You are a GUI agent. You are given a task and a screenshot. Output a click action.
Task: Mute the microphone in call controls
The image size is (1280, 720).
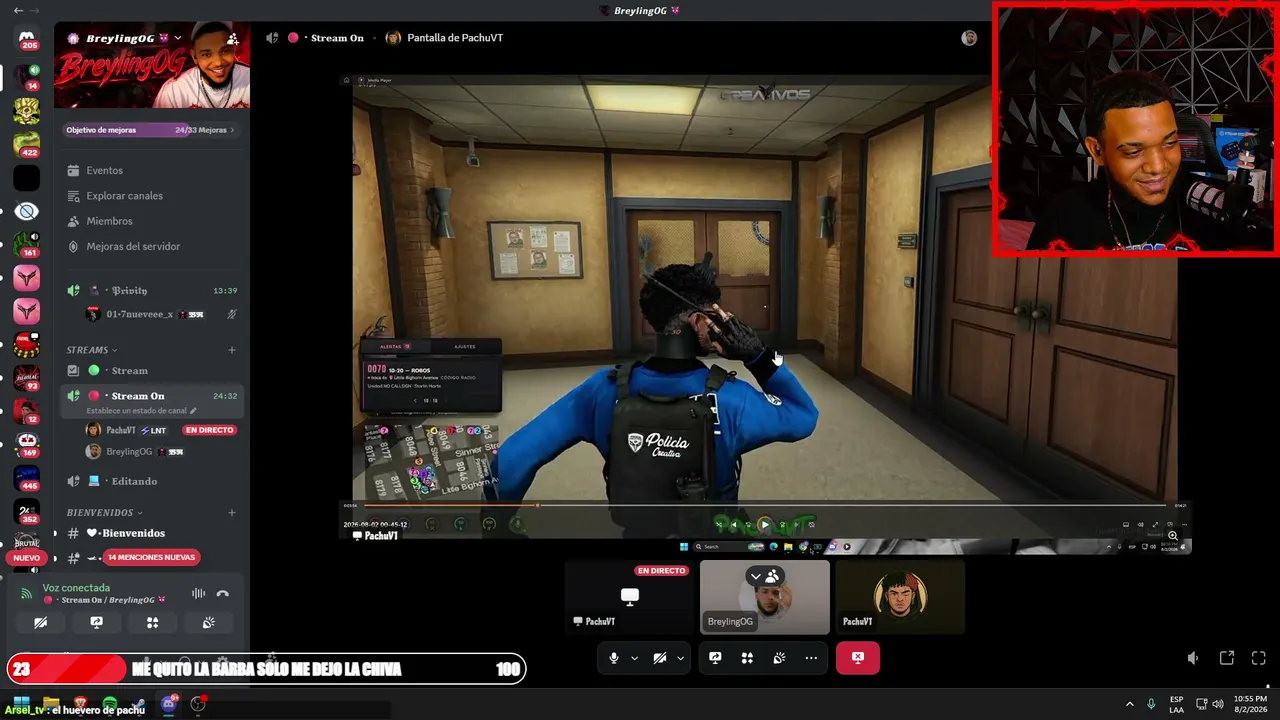click(614, 658)
